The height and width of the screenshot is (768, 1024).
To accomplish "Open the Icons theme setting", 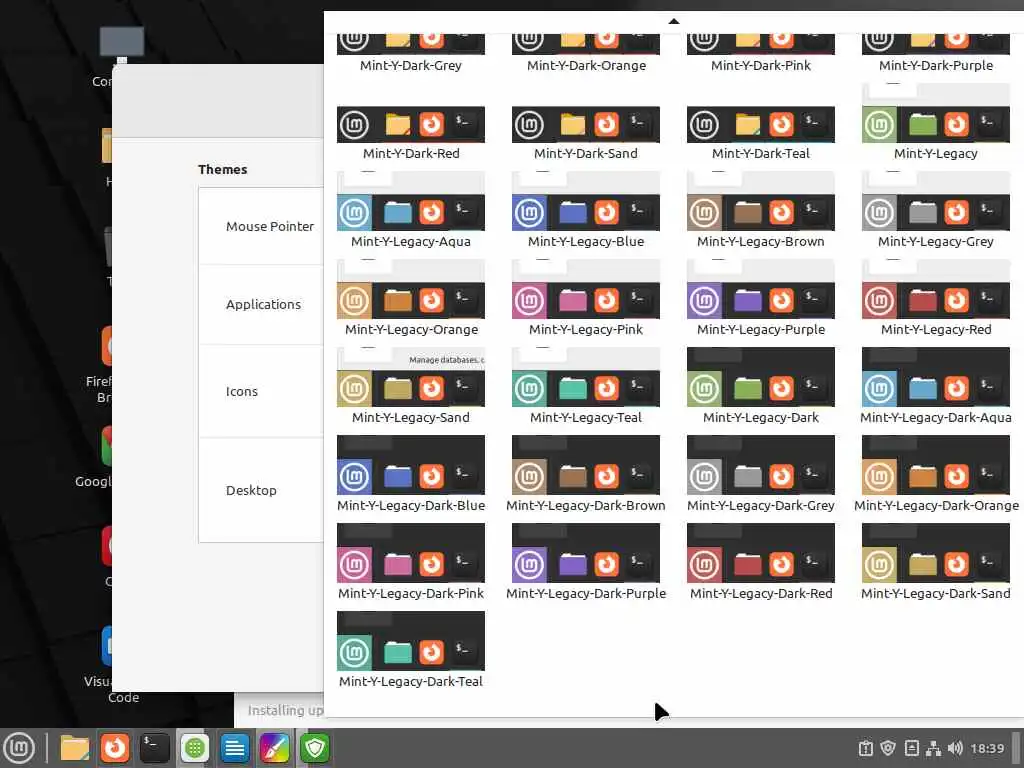I will 261,392.
